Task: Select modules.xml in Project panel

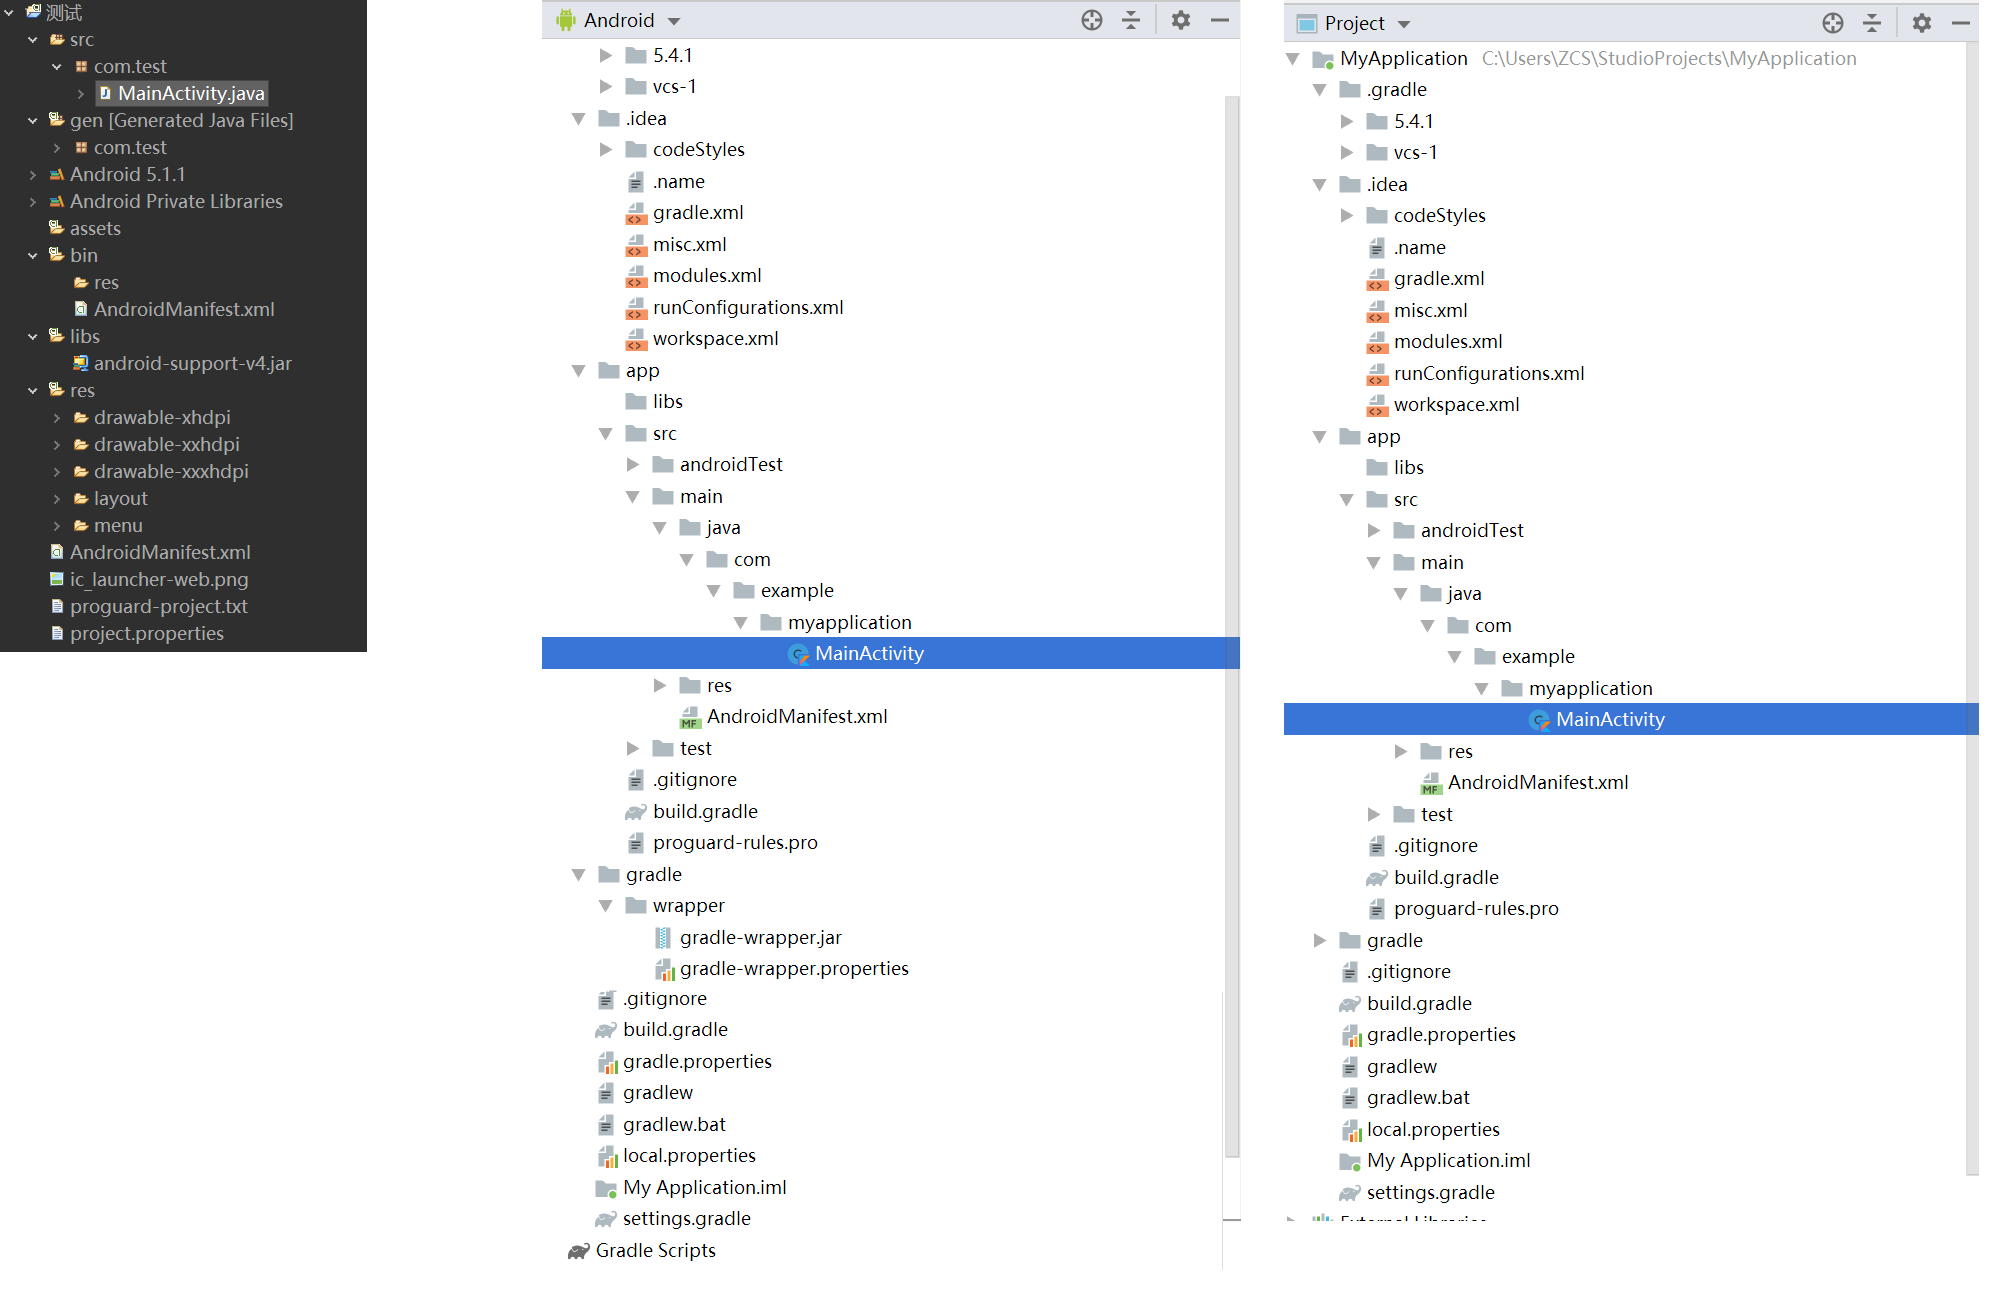Action: (x=1434, y=341)
